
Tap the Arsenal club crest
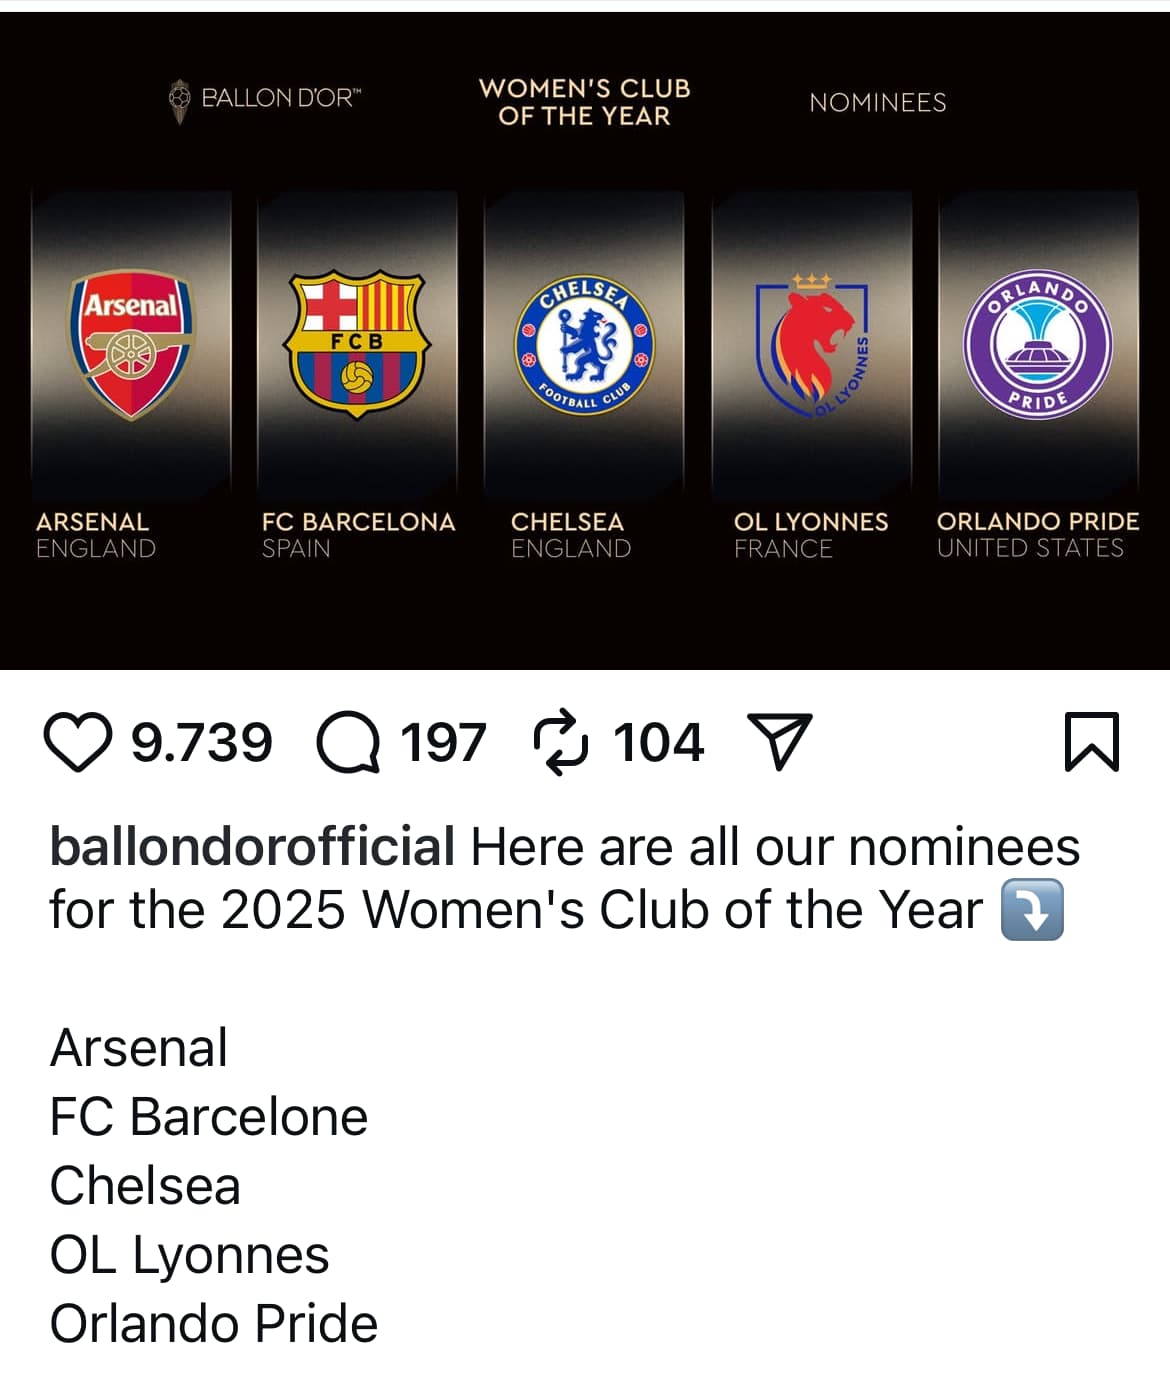pyautogui.click(x=131, y=343)
